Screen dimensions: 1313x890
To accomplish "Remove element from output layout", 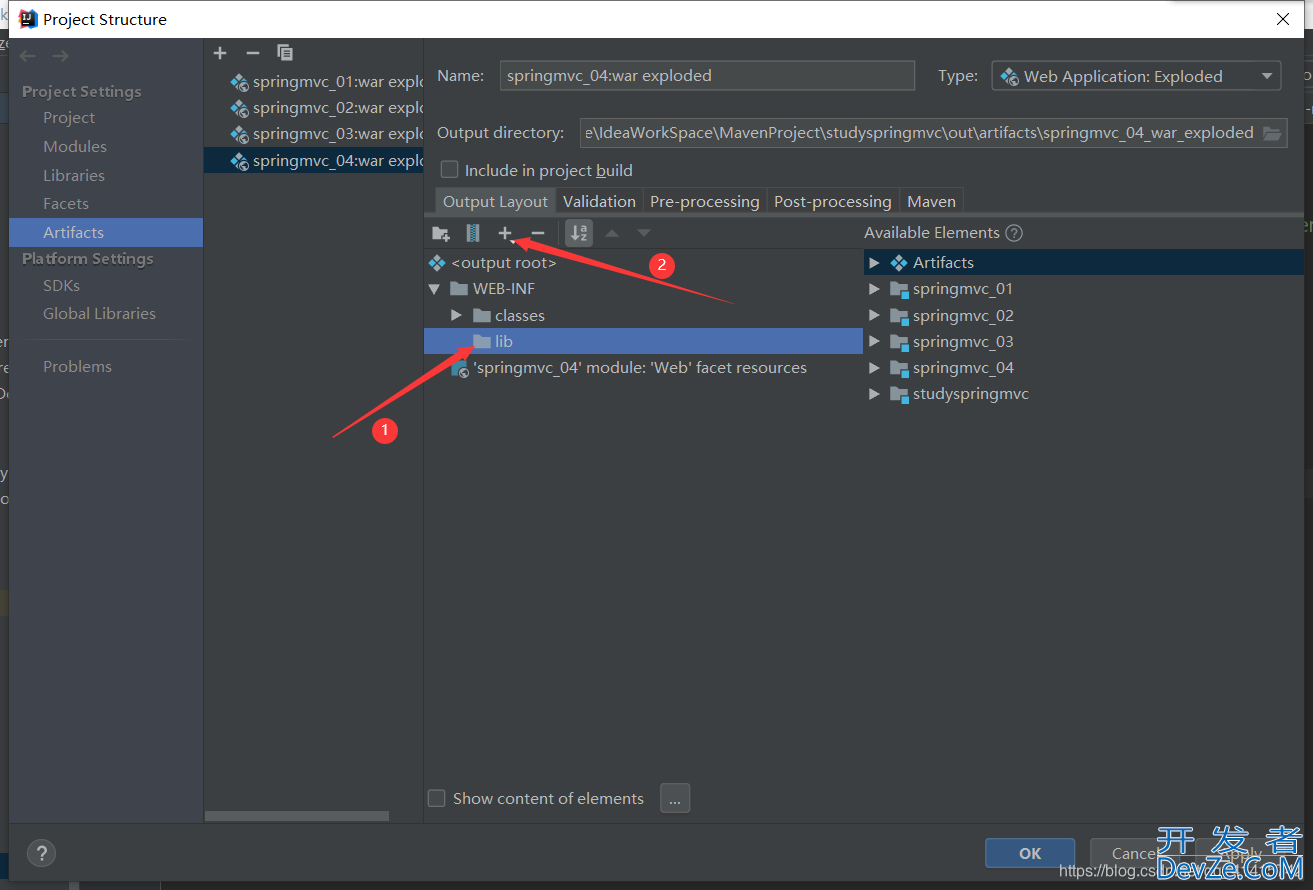I will [538, 233].
